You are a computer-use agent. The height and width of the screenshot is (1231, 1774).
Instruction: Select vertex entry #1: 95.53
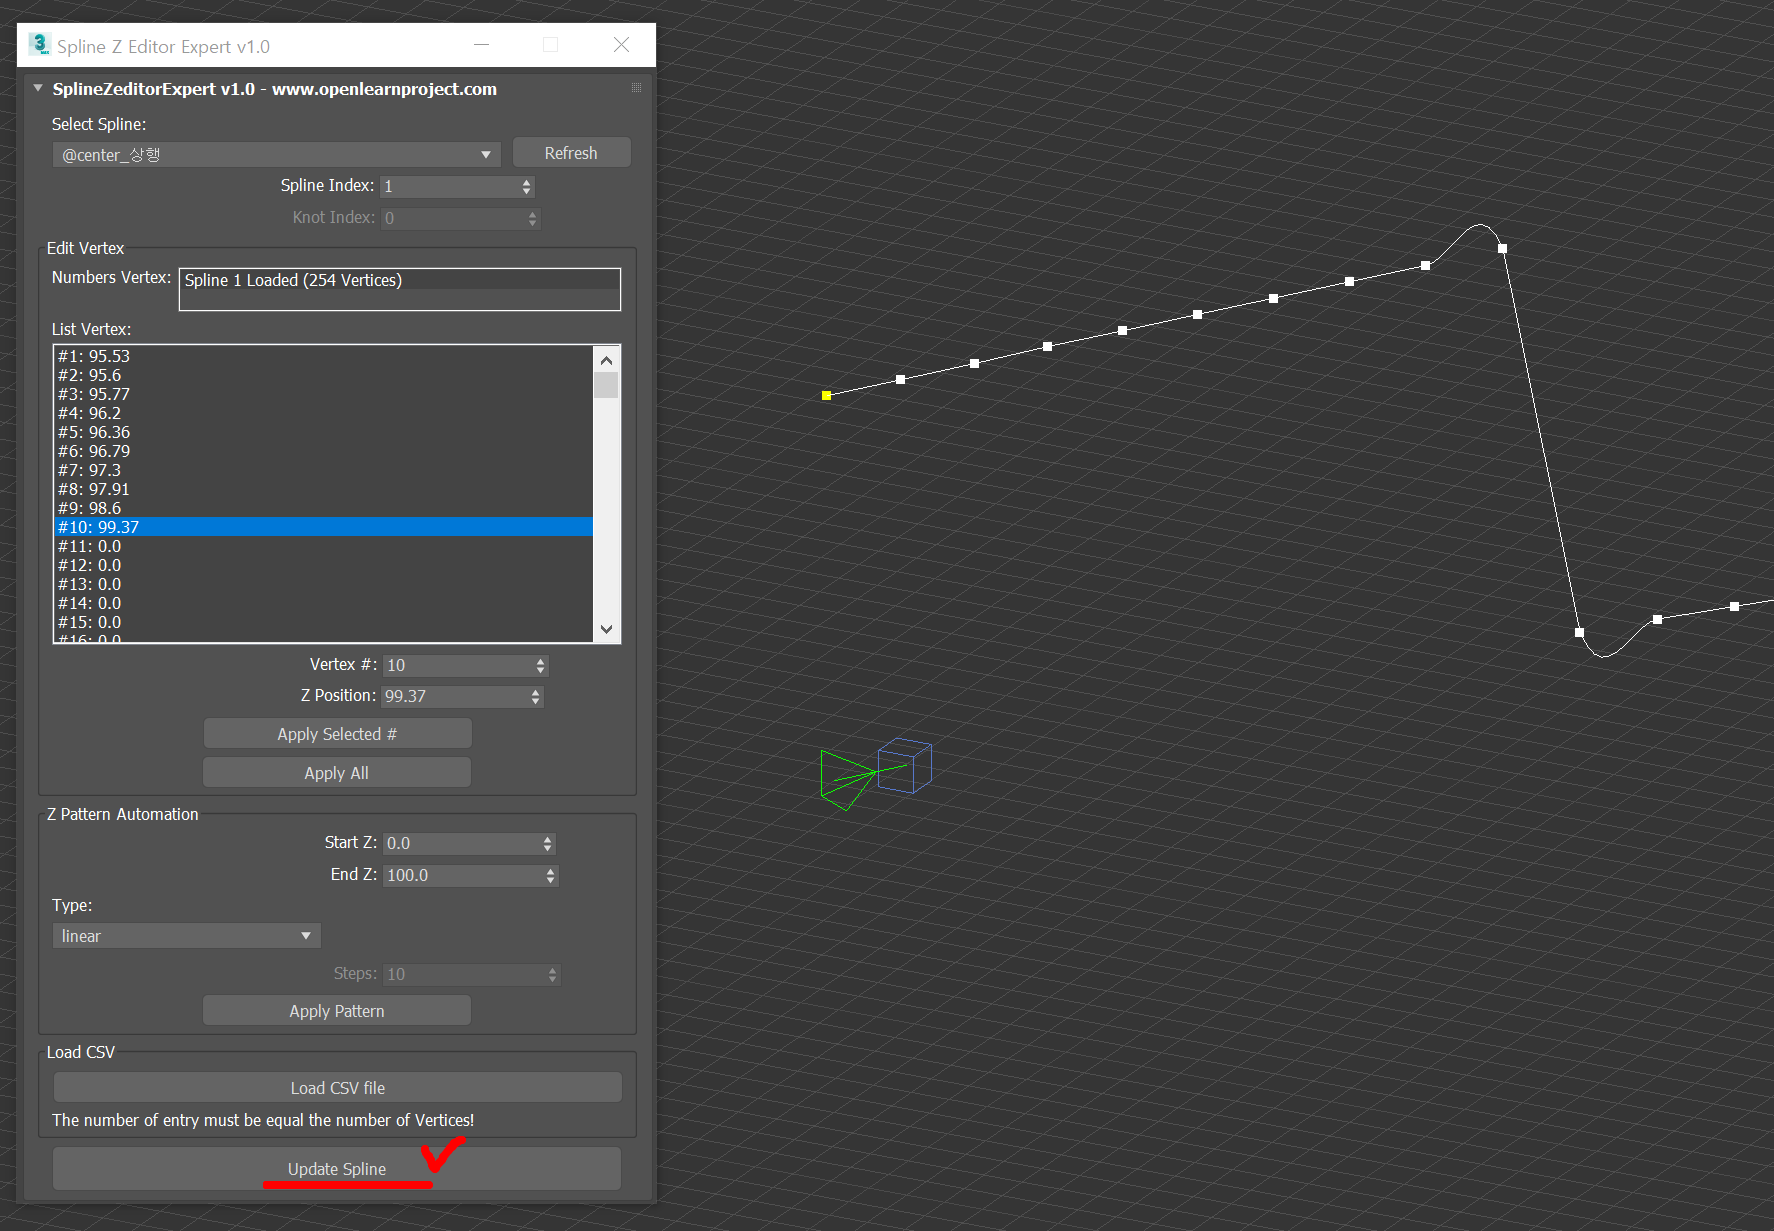[x=323, y=356]
